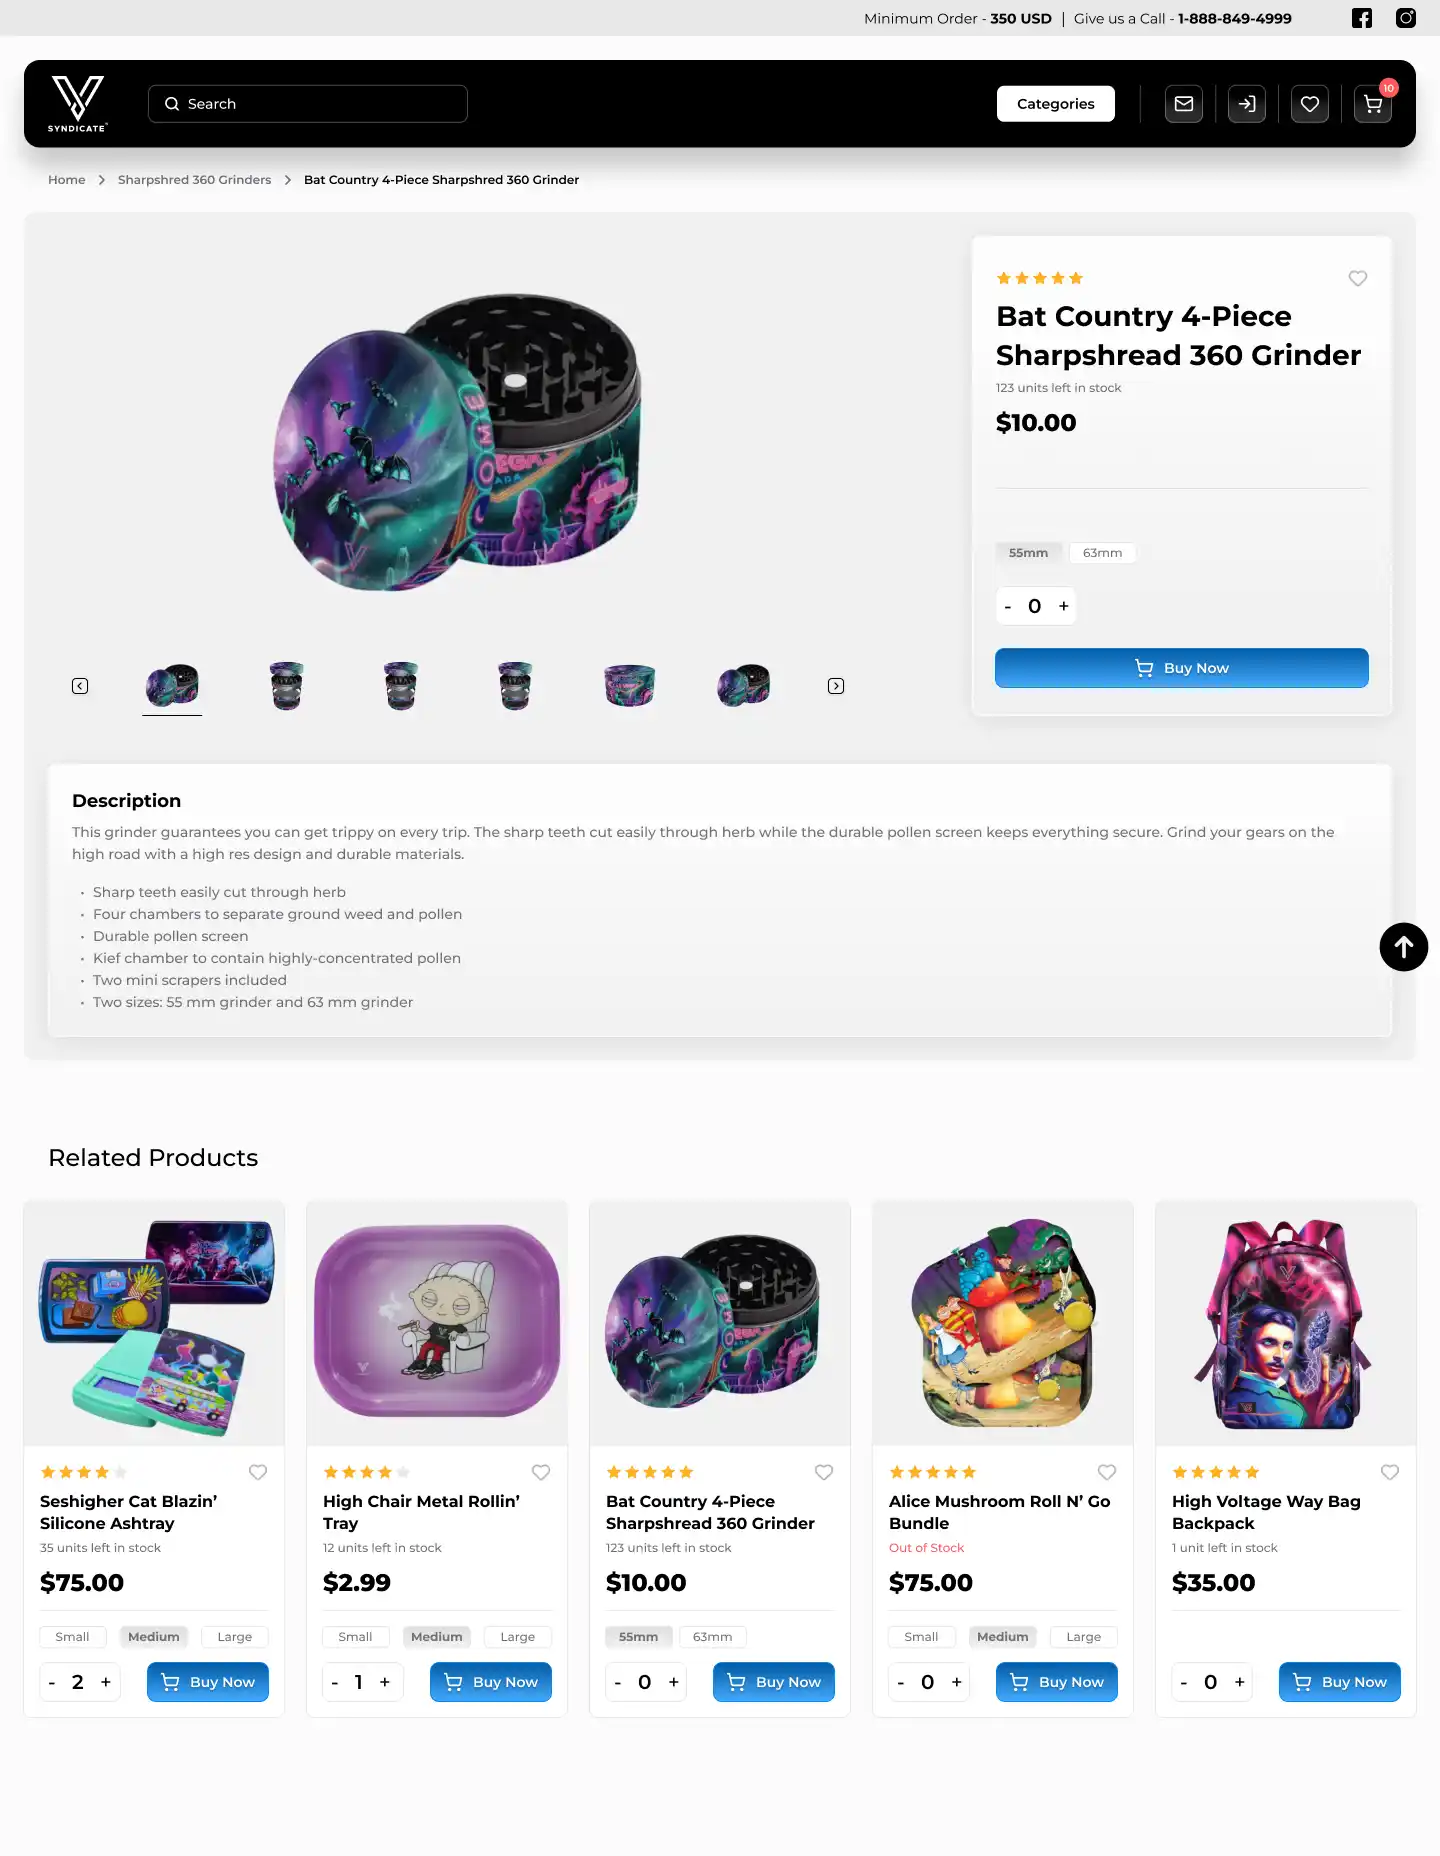This screenshot has height=1856, width=1440.
Task: Select Small size for Alice Mushroom Bundle
Action: pos(921,1637)
